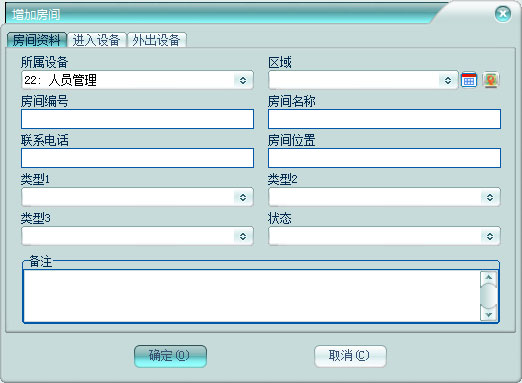Focus the 联系电话 input field

(x=137, y=158)
